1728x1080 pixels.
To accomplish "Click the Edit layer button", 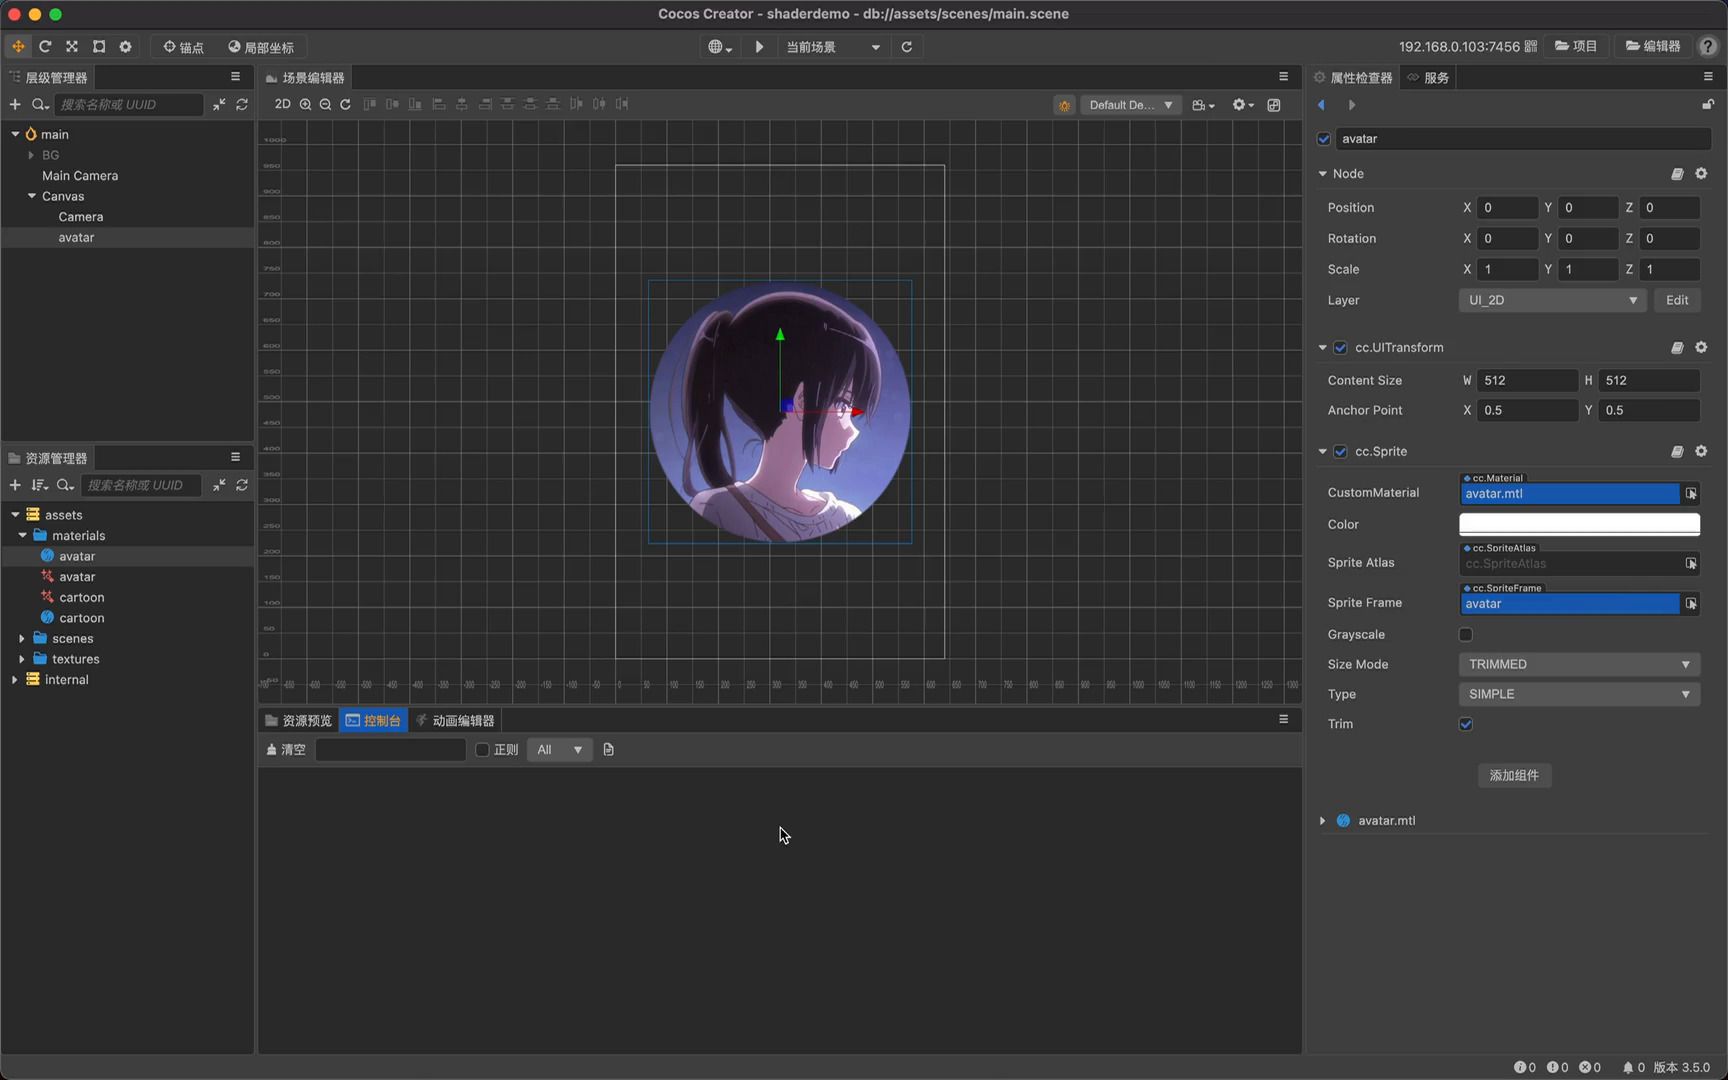I will click(x=1677, y=300).
